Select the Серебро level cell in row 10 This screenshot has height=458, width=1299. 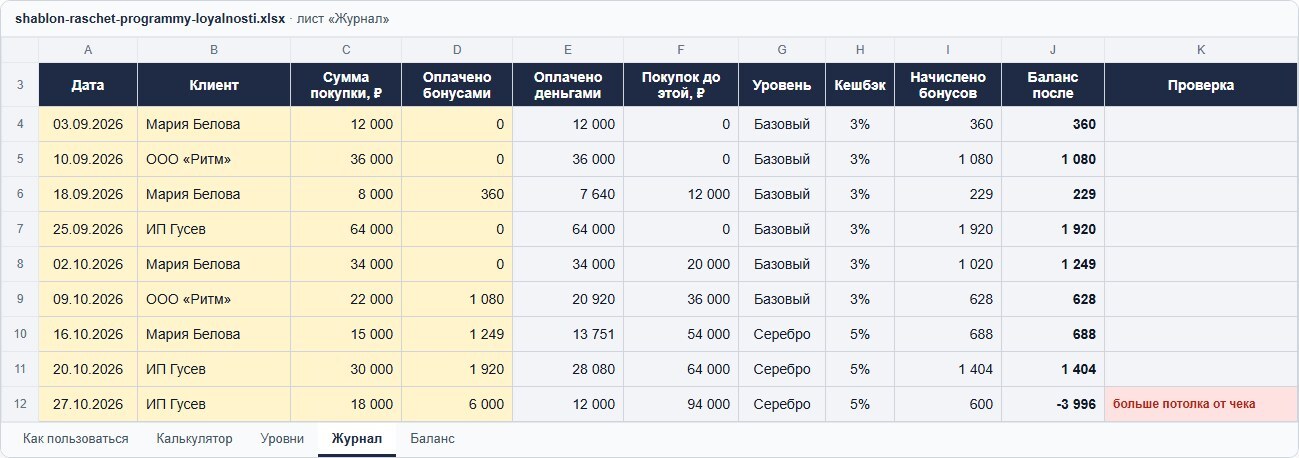(x=782, y=334)
